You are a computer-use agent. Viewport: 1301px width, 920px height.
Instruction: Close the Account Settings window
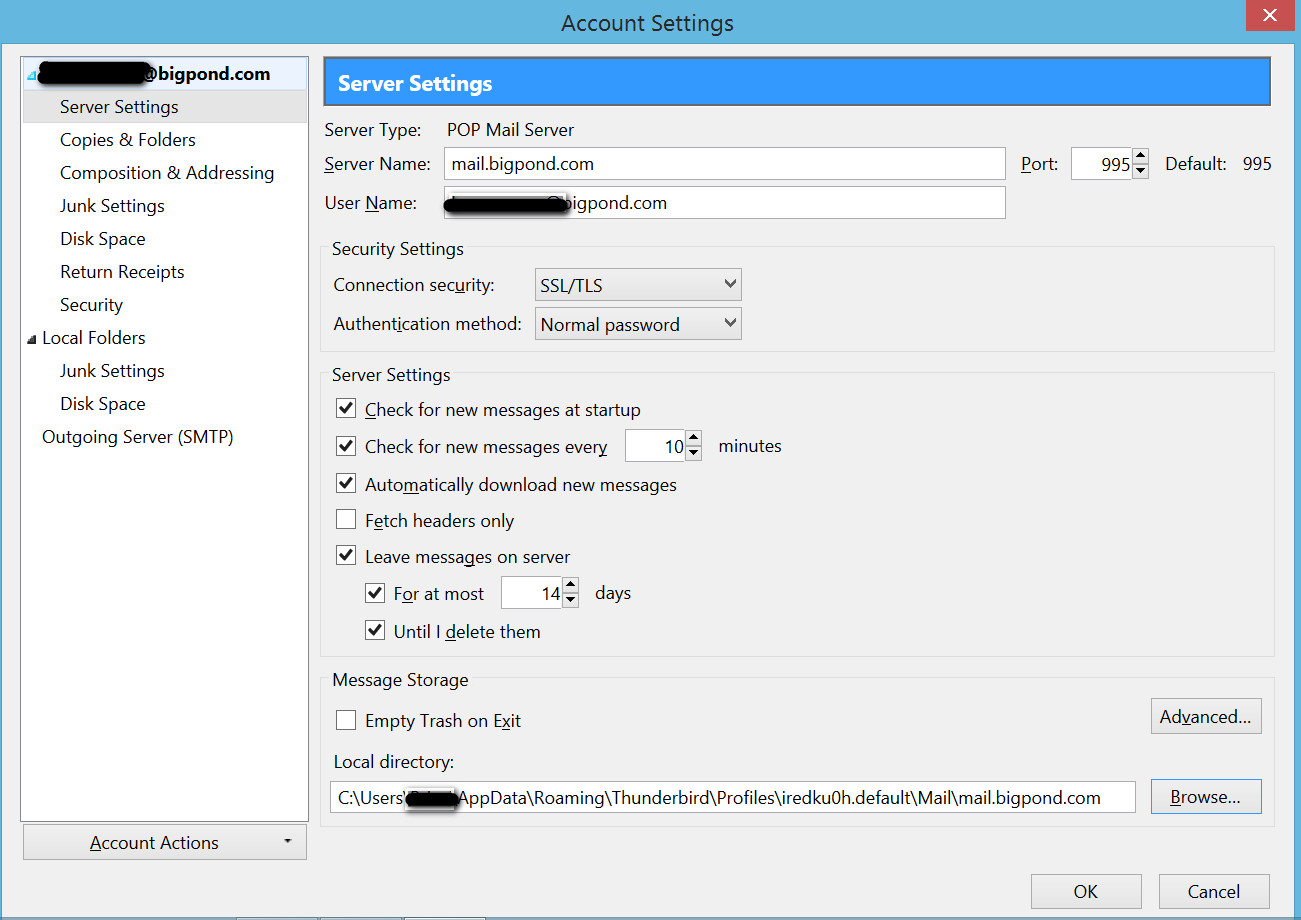1269,16
